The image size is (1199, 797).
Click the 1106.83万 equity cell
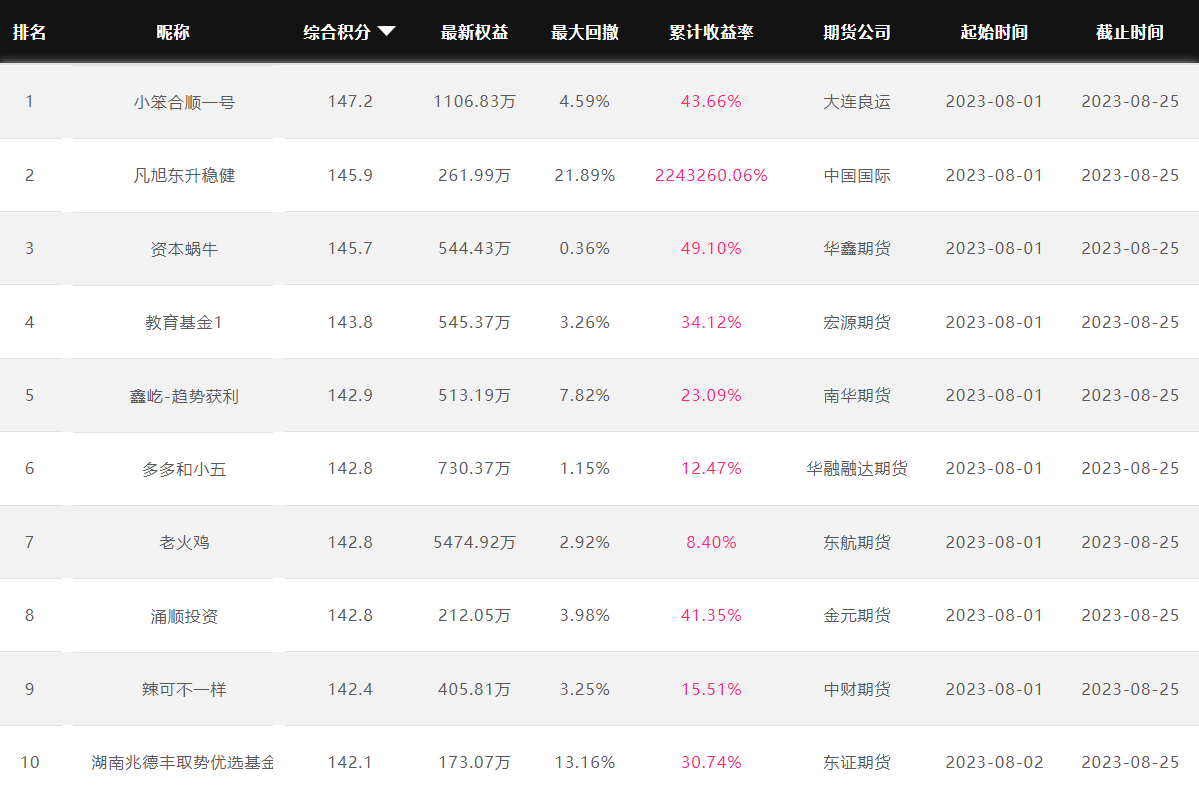(x=474, y=102)
